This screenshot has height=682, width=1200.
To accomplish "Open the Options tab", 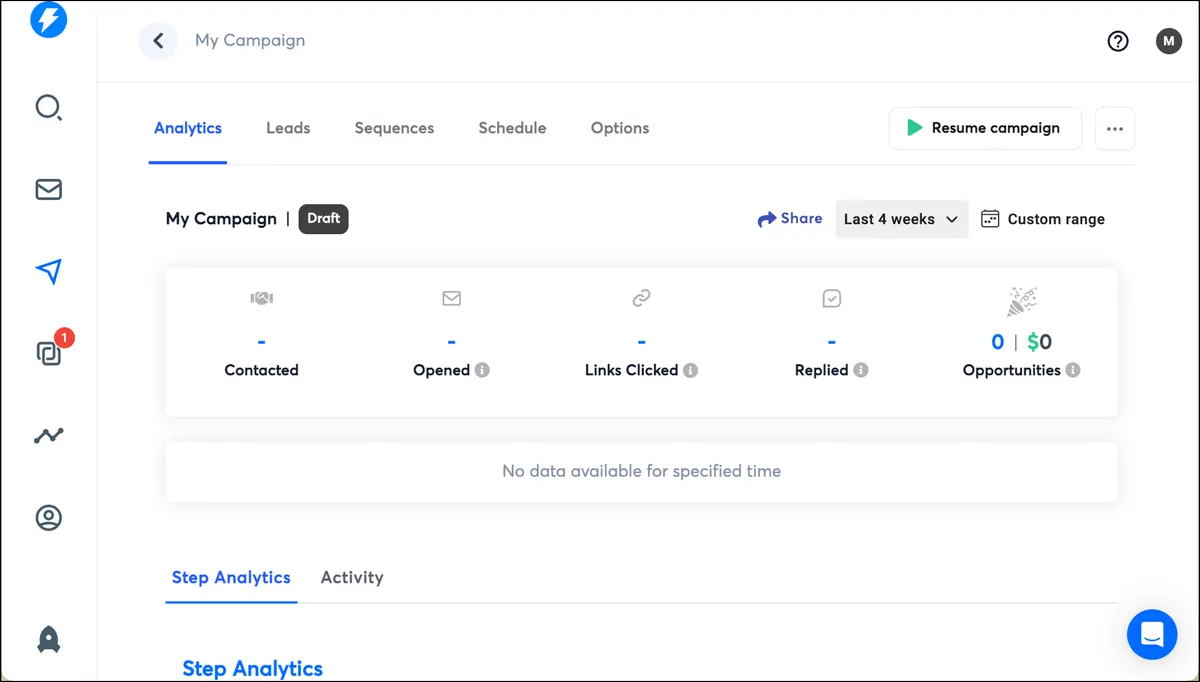I will click(620, 128).
